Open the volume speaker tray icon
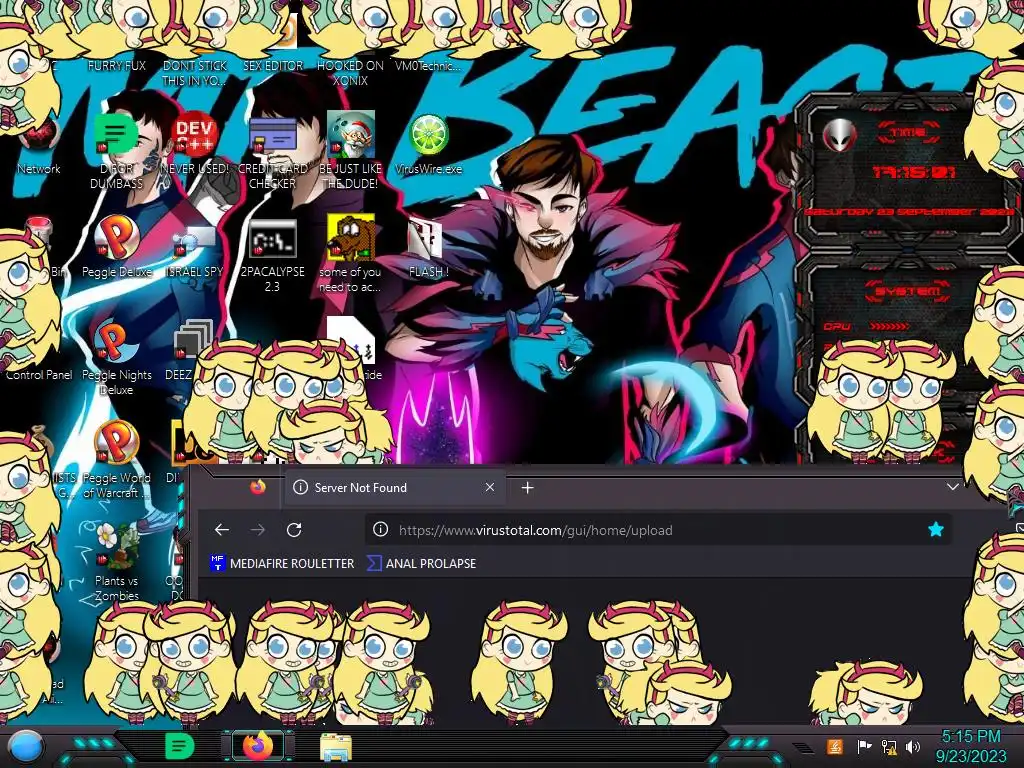1024x768 pixels. tap(913, 746)
